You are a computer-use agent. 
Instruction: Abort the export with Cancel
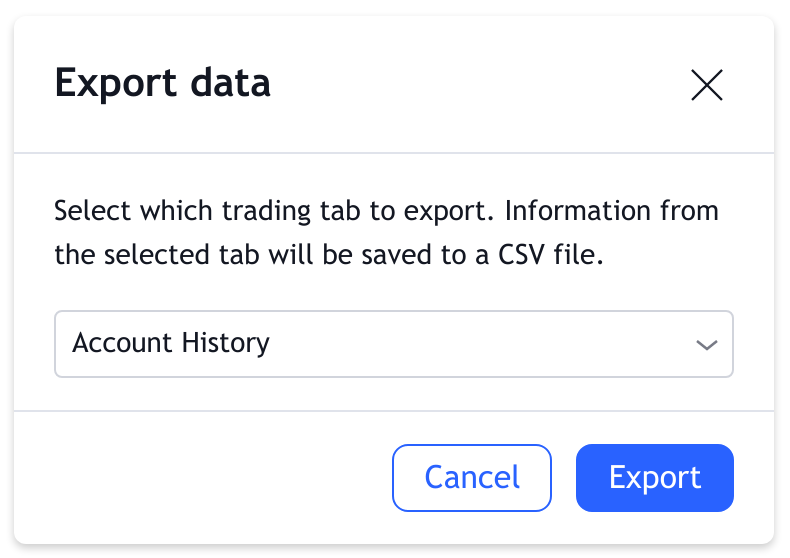[472, 477]
